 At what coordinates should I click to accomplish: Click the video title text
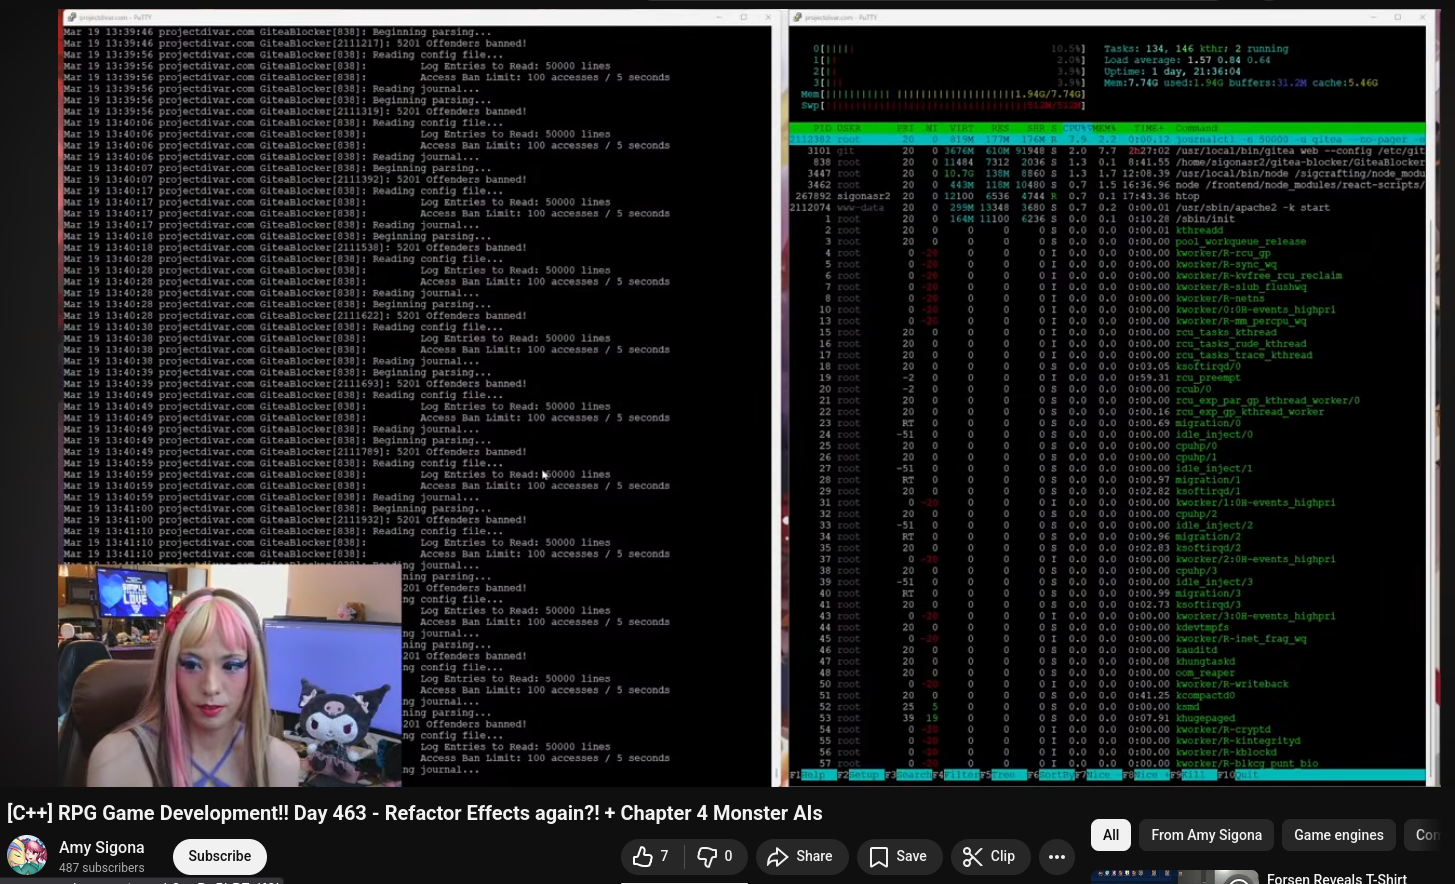[x=414, y=813]
